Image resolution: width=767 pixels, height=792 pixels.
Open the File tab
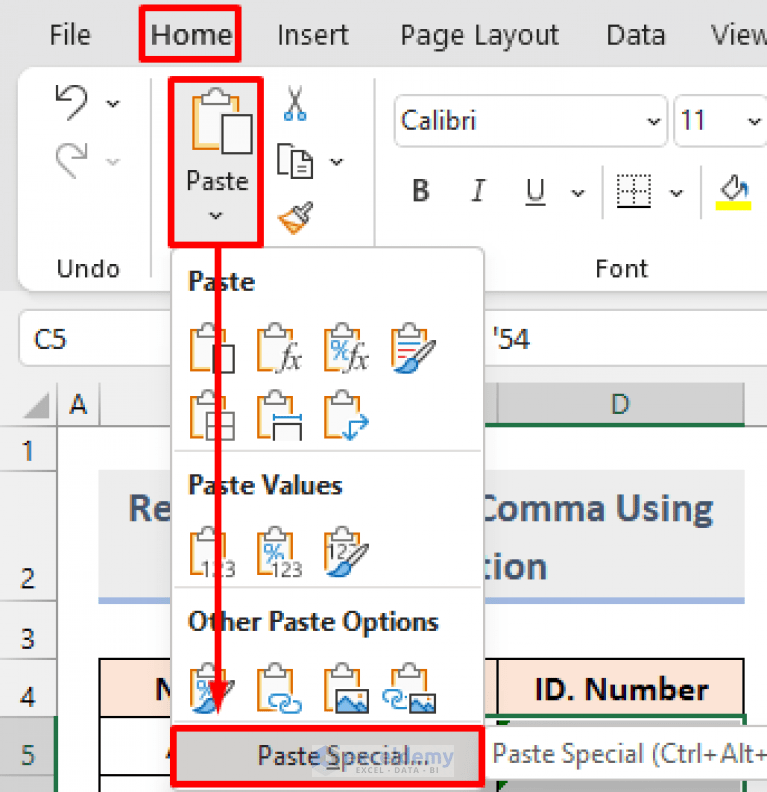70,35
